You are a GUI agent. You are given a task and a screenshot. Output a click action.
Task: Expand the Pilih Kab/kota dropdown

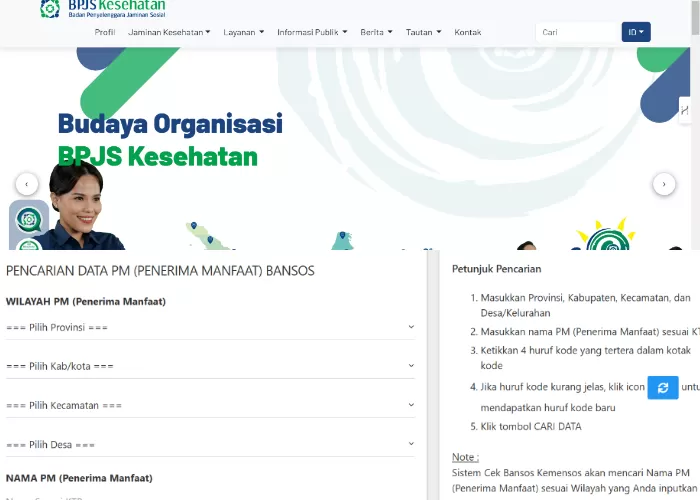point(210,366)
